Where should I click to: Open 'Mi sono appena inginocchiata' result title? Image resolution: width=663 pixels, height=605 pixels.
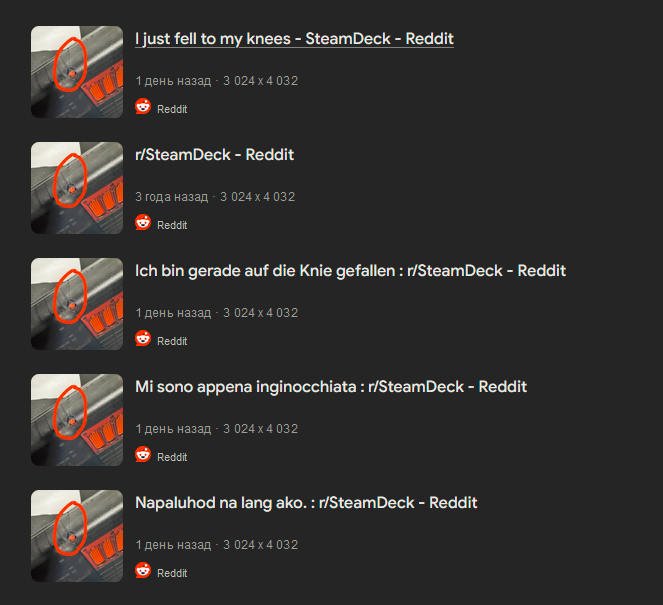click(331, 387)
